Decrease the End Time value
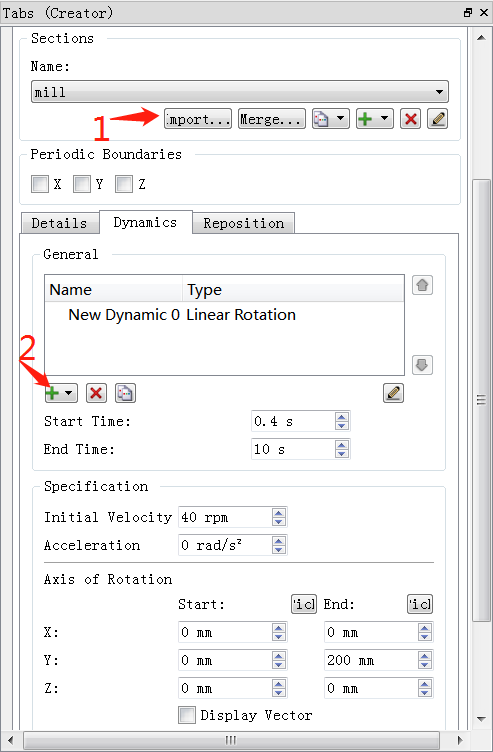The width and height of the screenshot is (493, 752). pos(341,454)
